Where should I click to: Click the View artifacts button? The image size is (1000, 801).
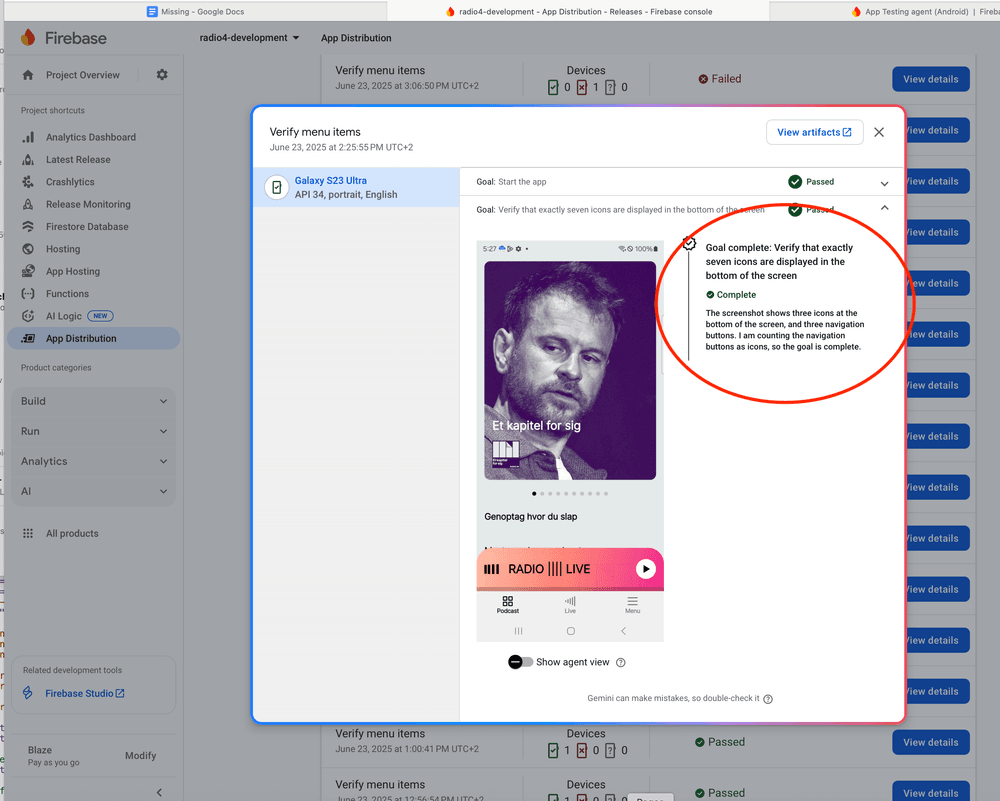click(814, 132)
